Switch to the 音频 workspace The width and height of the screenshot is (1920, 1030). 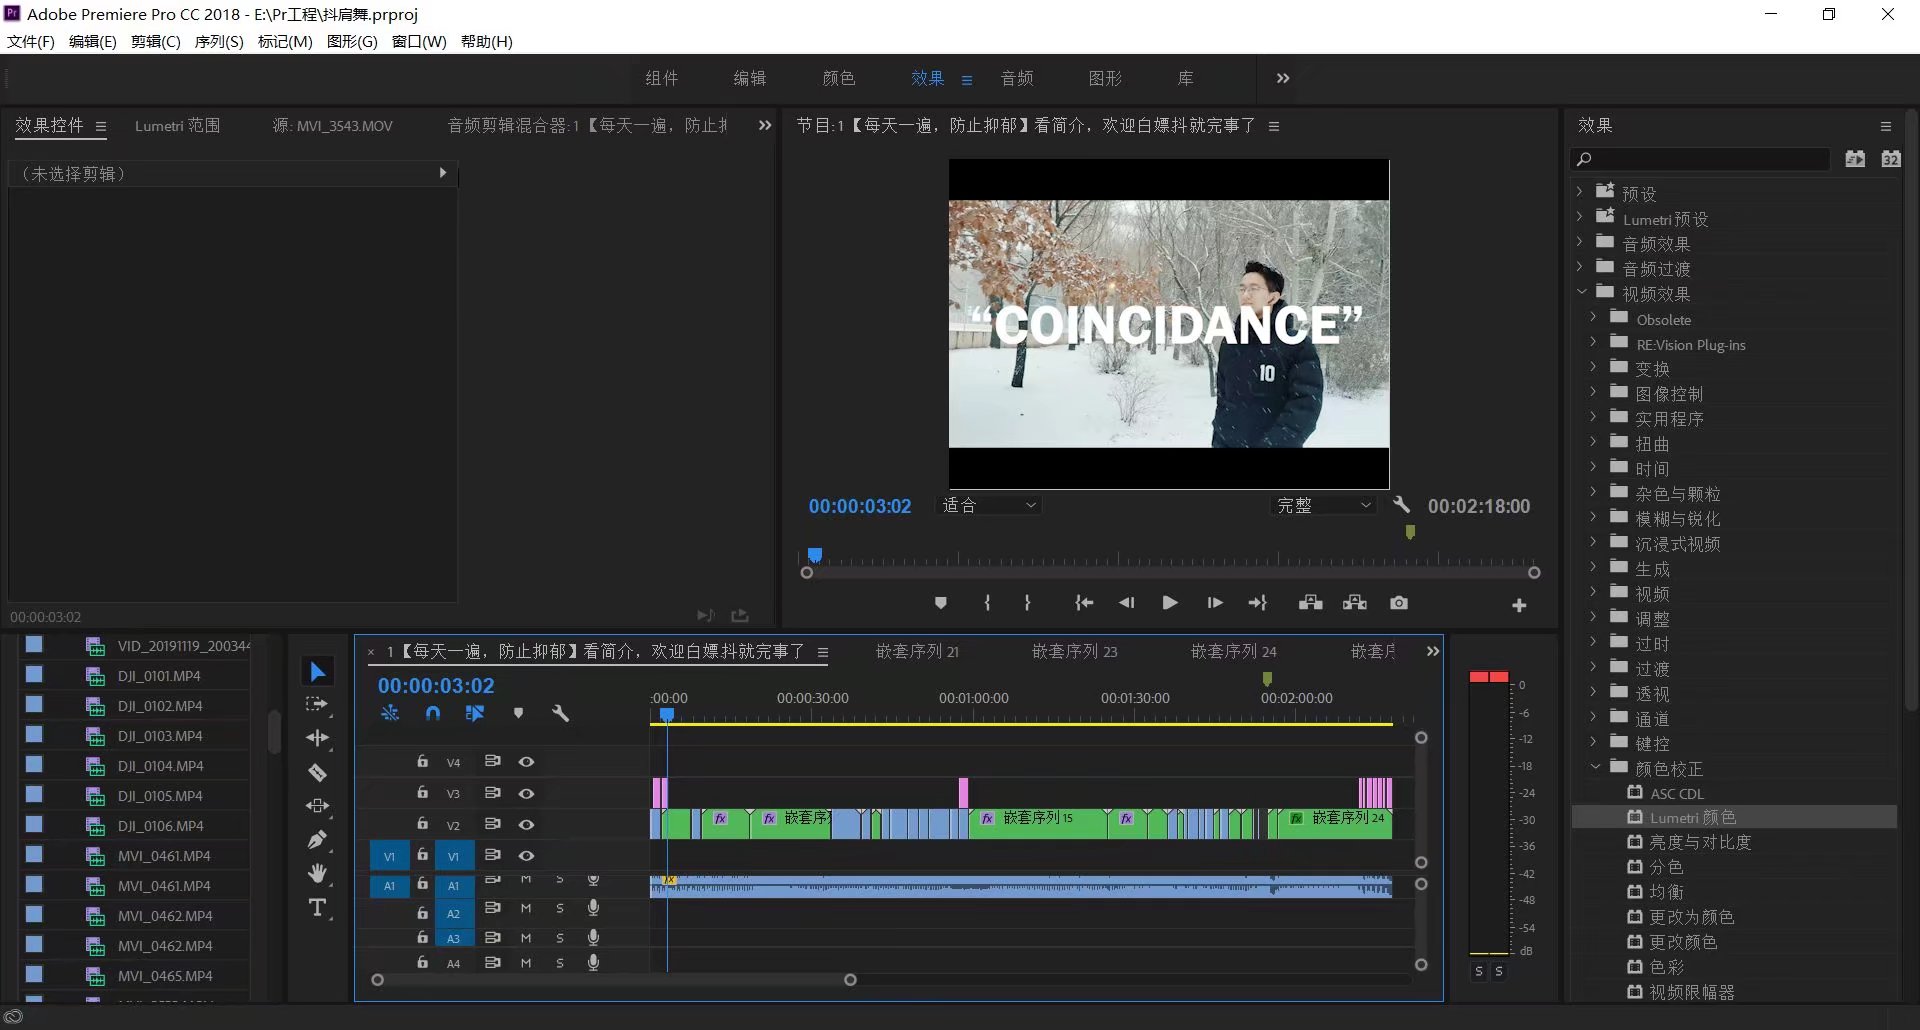1017,78
